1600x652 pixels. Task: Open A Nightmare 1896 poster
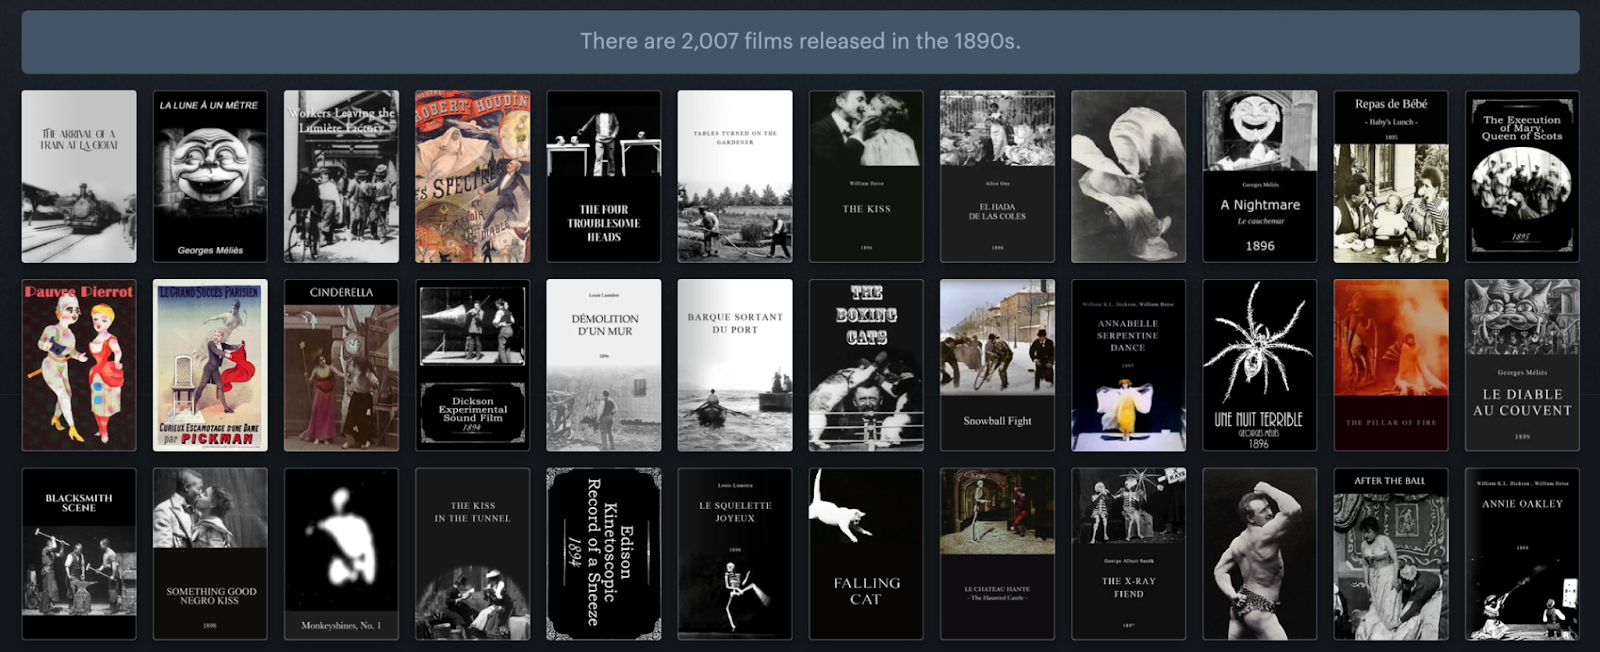(x=1260, y=177)
